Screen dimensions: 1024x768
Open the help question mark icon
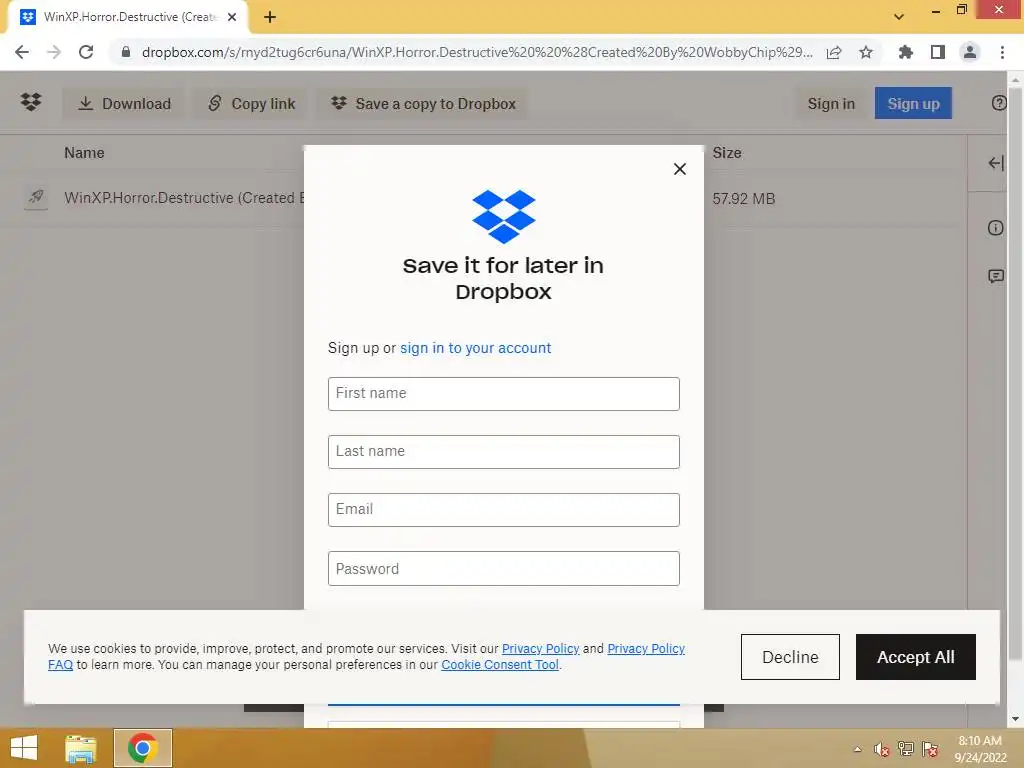(999, 103)
